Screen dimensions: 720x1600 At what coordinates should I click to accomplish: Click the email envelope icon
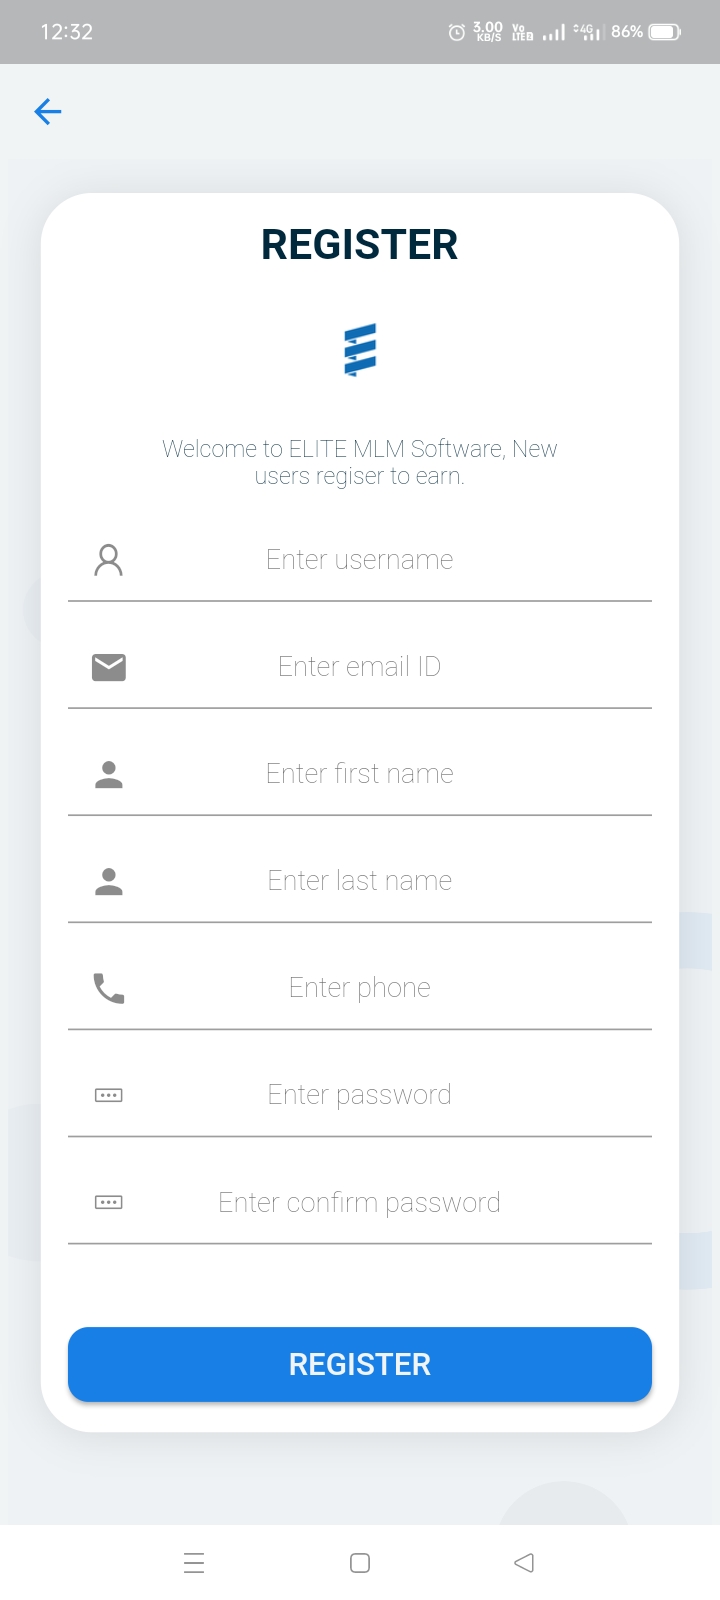108,667
